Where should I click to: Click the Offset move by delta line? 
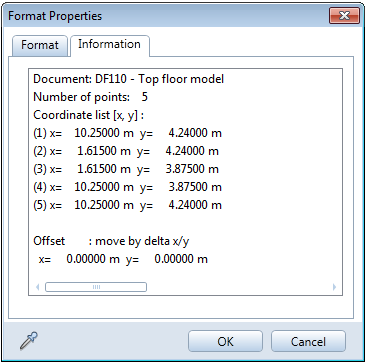coord(111,241)
